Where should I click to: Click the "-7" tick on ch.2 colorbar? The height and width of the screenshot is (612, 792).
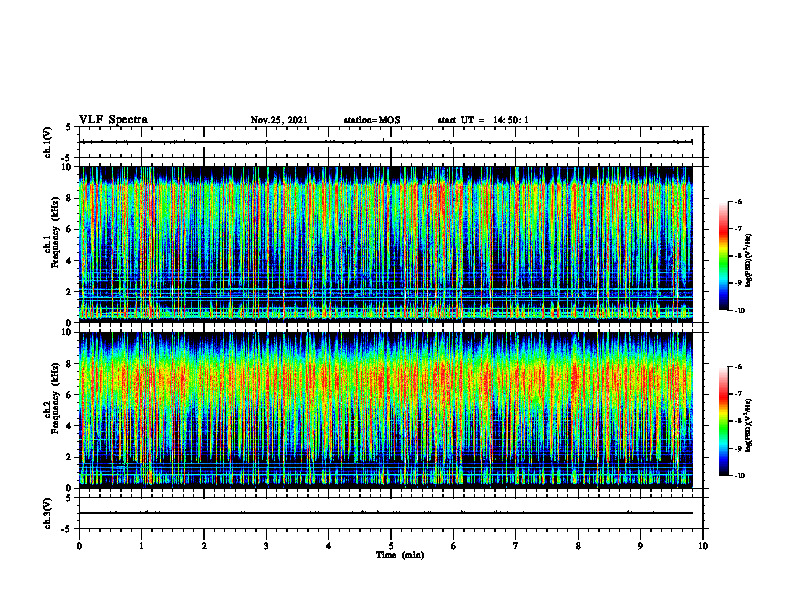[x=738, y=394]
